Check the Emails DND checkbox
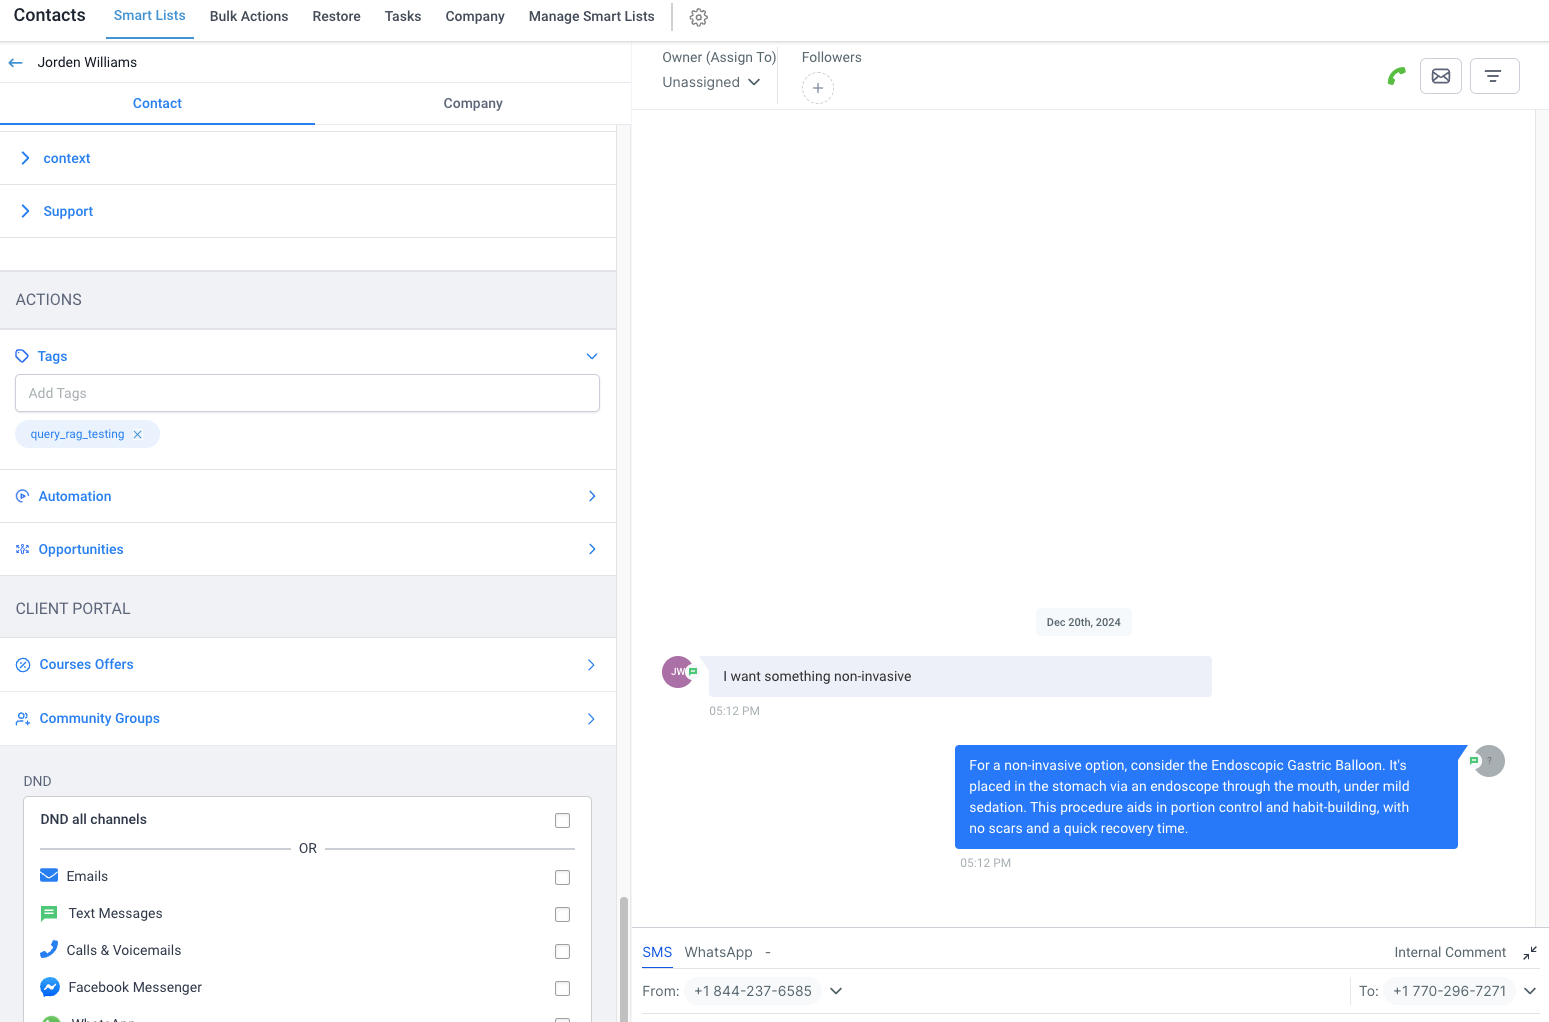 click(x=562, y=877)
